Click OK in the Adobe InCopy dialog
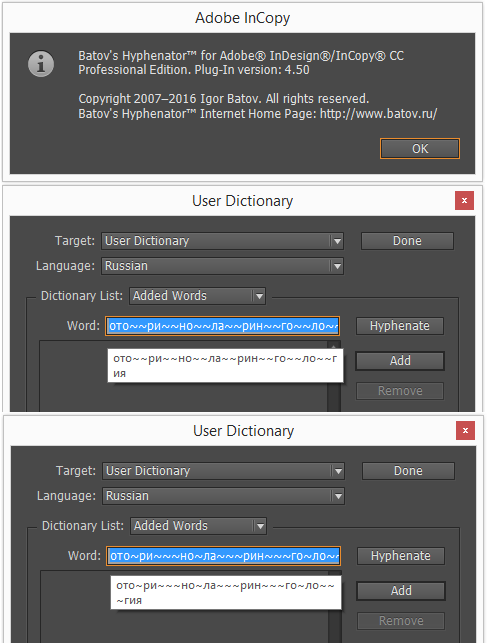487x643 pixels. point(420,148)
